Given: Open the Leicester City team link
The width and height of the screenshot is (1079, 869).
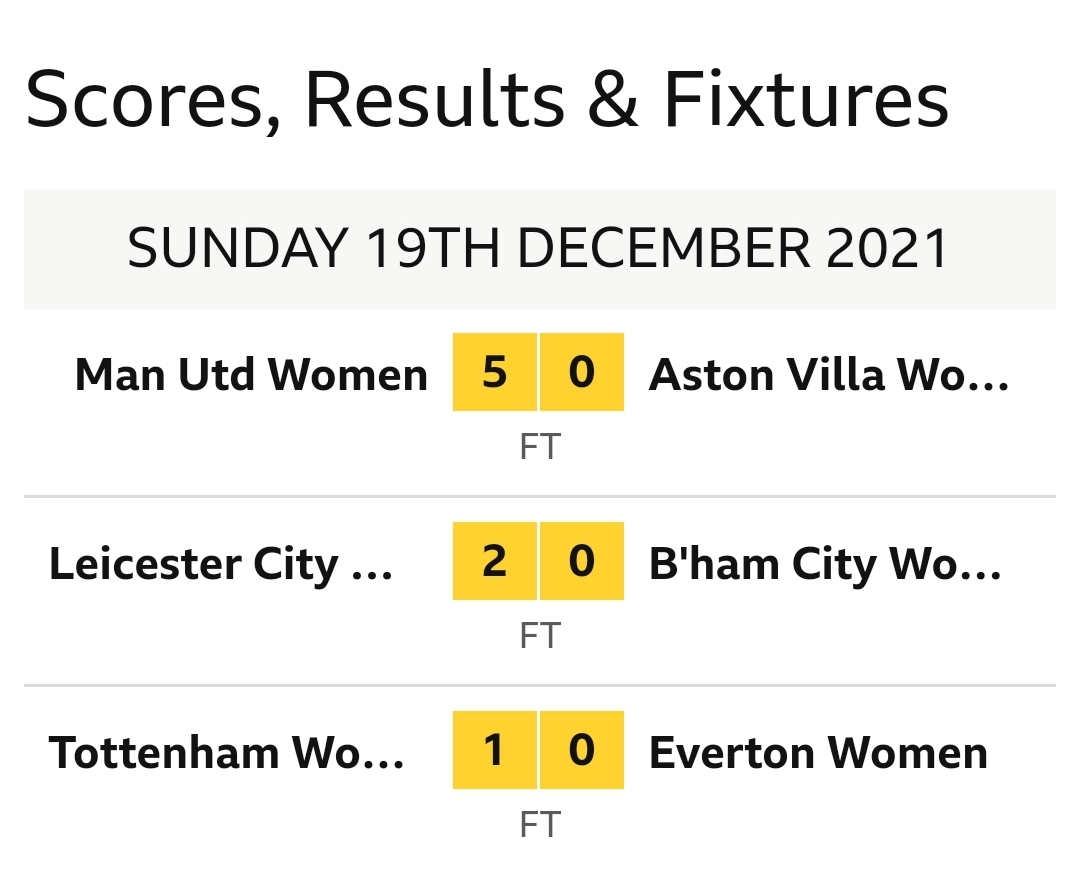Looking at the screenshot, I should (221, 564).
